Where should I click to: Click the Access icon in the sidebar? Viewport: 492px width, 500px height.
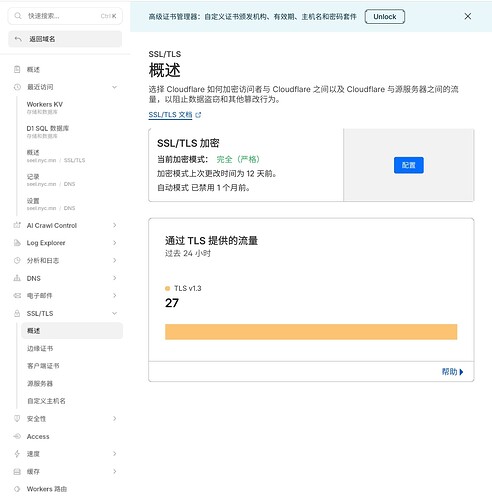point(17,436)
